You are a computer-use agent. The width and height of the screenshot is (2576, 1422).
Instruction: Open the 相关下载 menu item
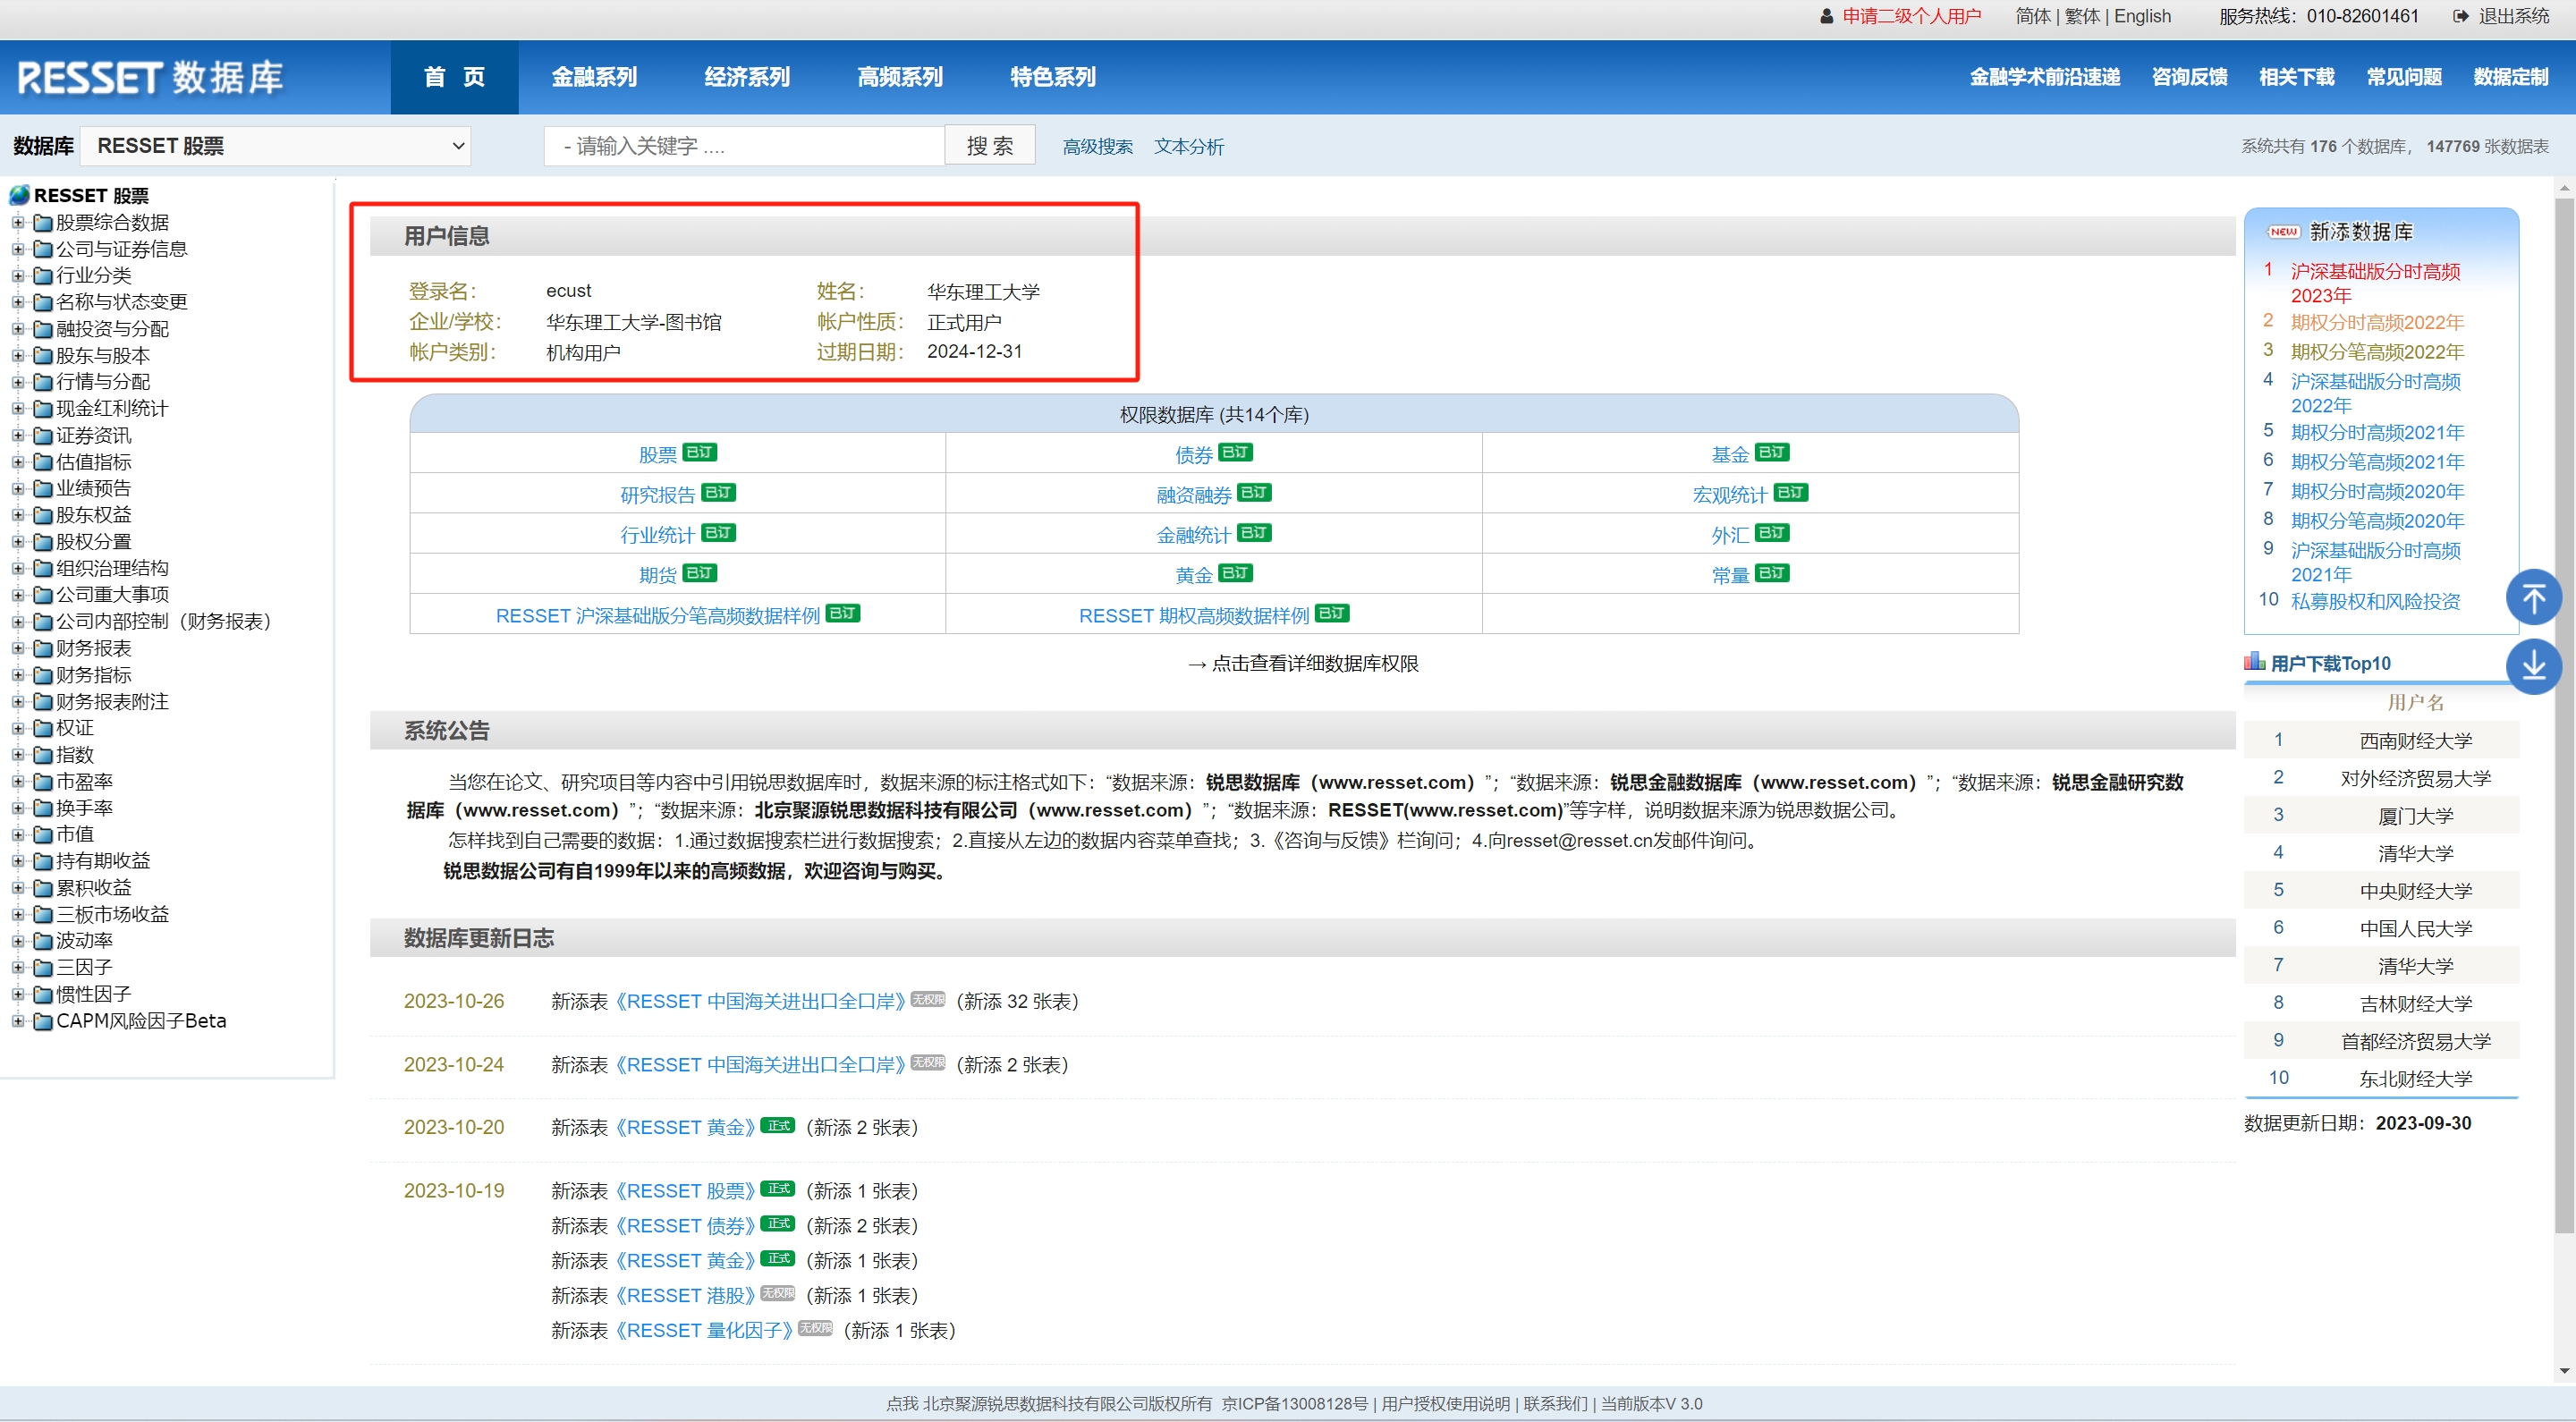(x=2296, y=77)
